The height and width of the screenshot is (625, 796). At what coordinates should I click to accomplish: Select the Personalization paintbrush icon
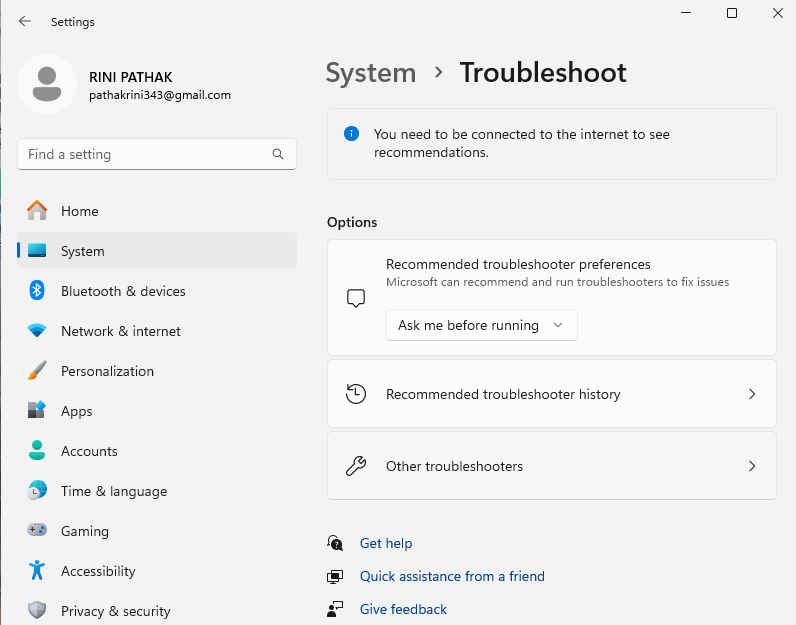click(x=37, y=371)
